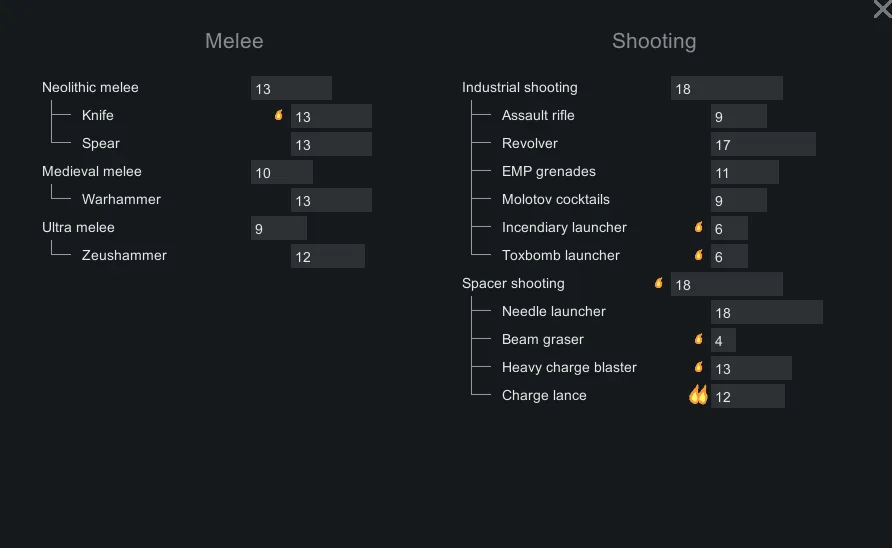Select the Ultra melee category
The image size is (892, 548).
[x=78, y=227]
